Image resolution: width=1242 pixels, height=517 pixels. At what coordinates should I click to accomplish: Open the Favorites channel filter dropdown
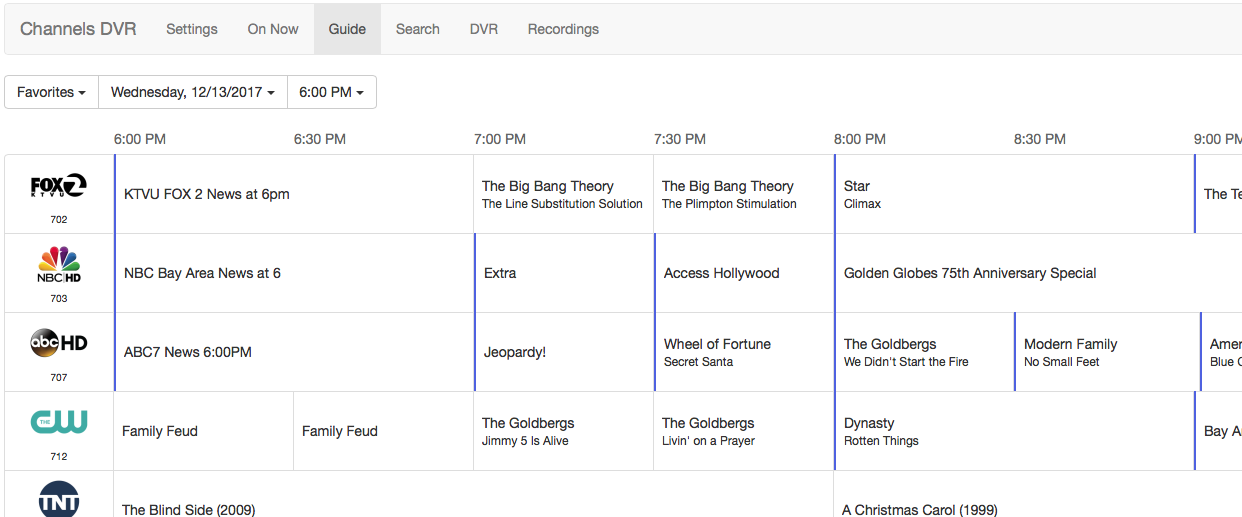click(x=51, y=92)
